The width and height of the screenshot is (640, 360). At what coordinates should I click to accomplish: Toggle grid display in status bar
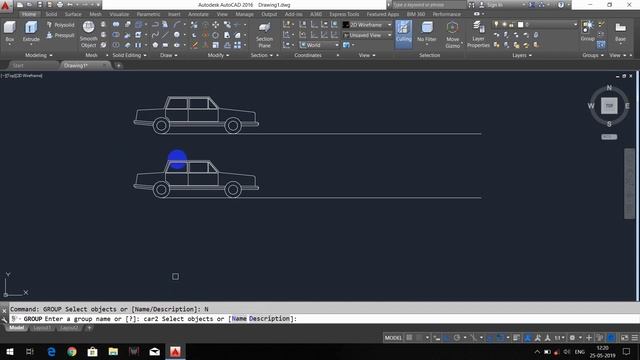point(409,338)
